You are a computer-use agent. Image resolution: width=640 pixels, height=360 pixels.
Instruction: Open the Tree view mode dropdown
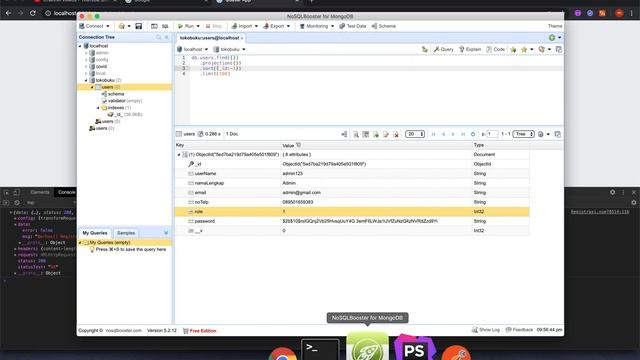[x=524, y=134]
